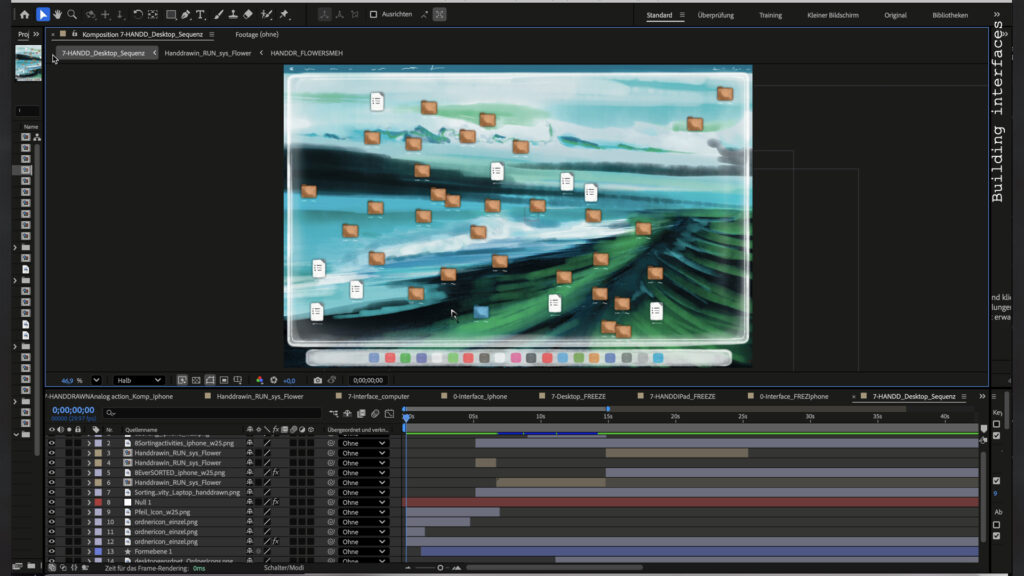Open the Halb resolution dropdown
The height and width of the screenshot is (576, 1024).
pos(138,380)
